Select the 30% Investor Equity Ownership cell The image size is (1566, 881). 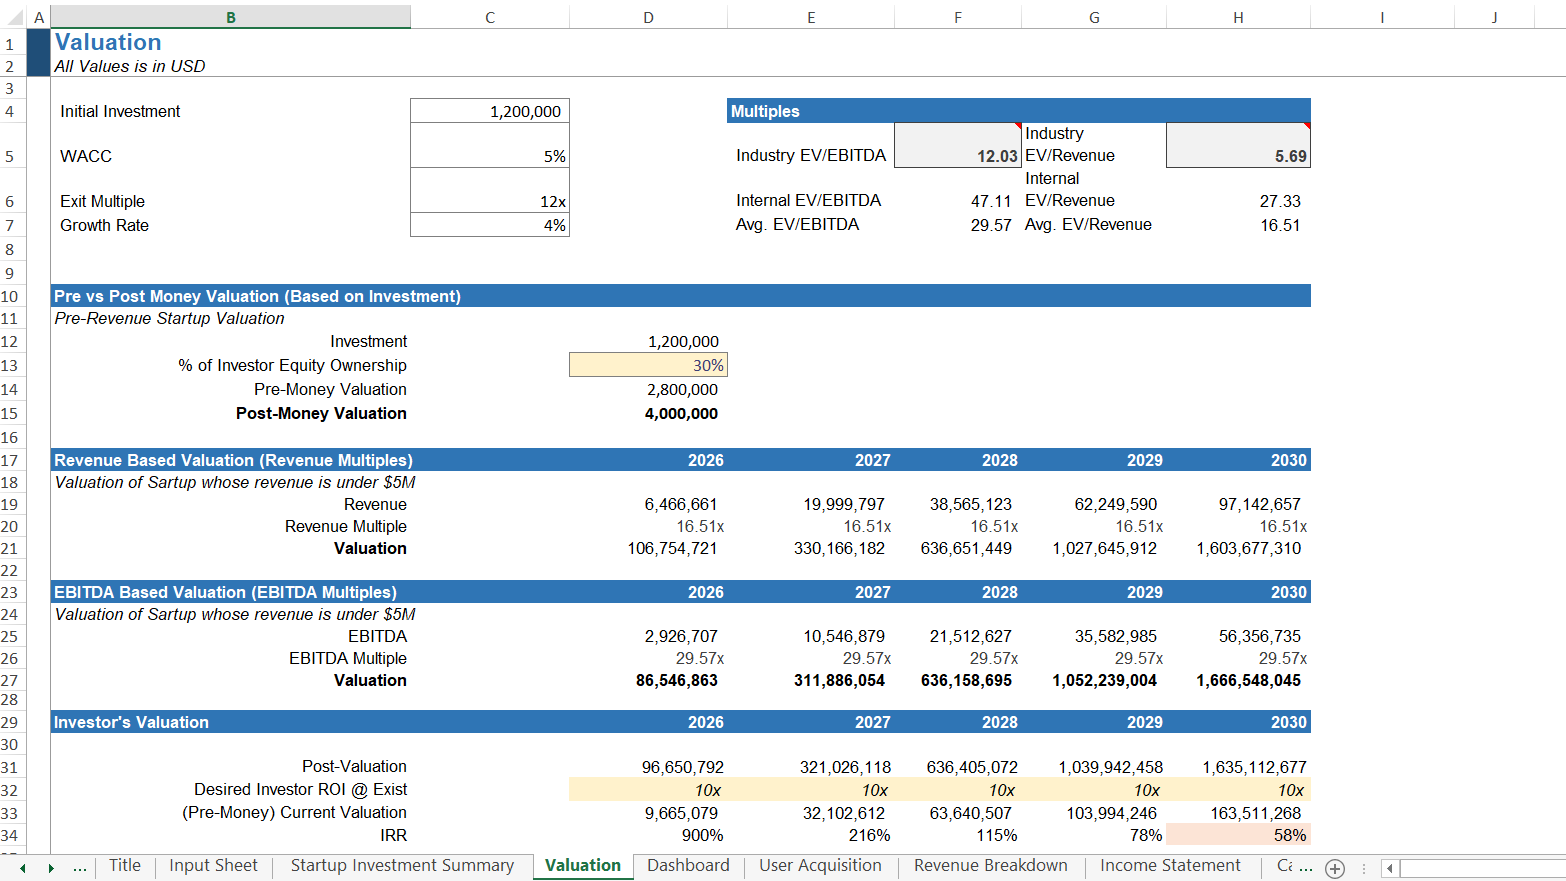click(x=648, y=364)
